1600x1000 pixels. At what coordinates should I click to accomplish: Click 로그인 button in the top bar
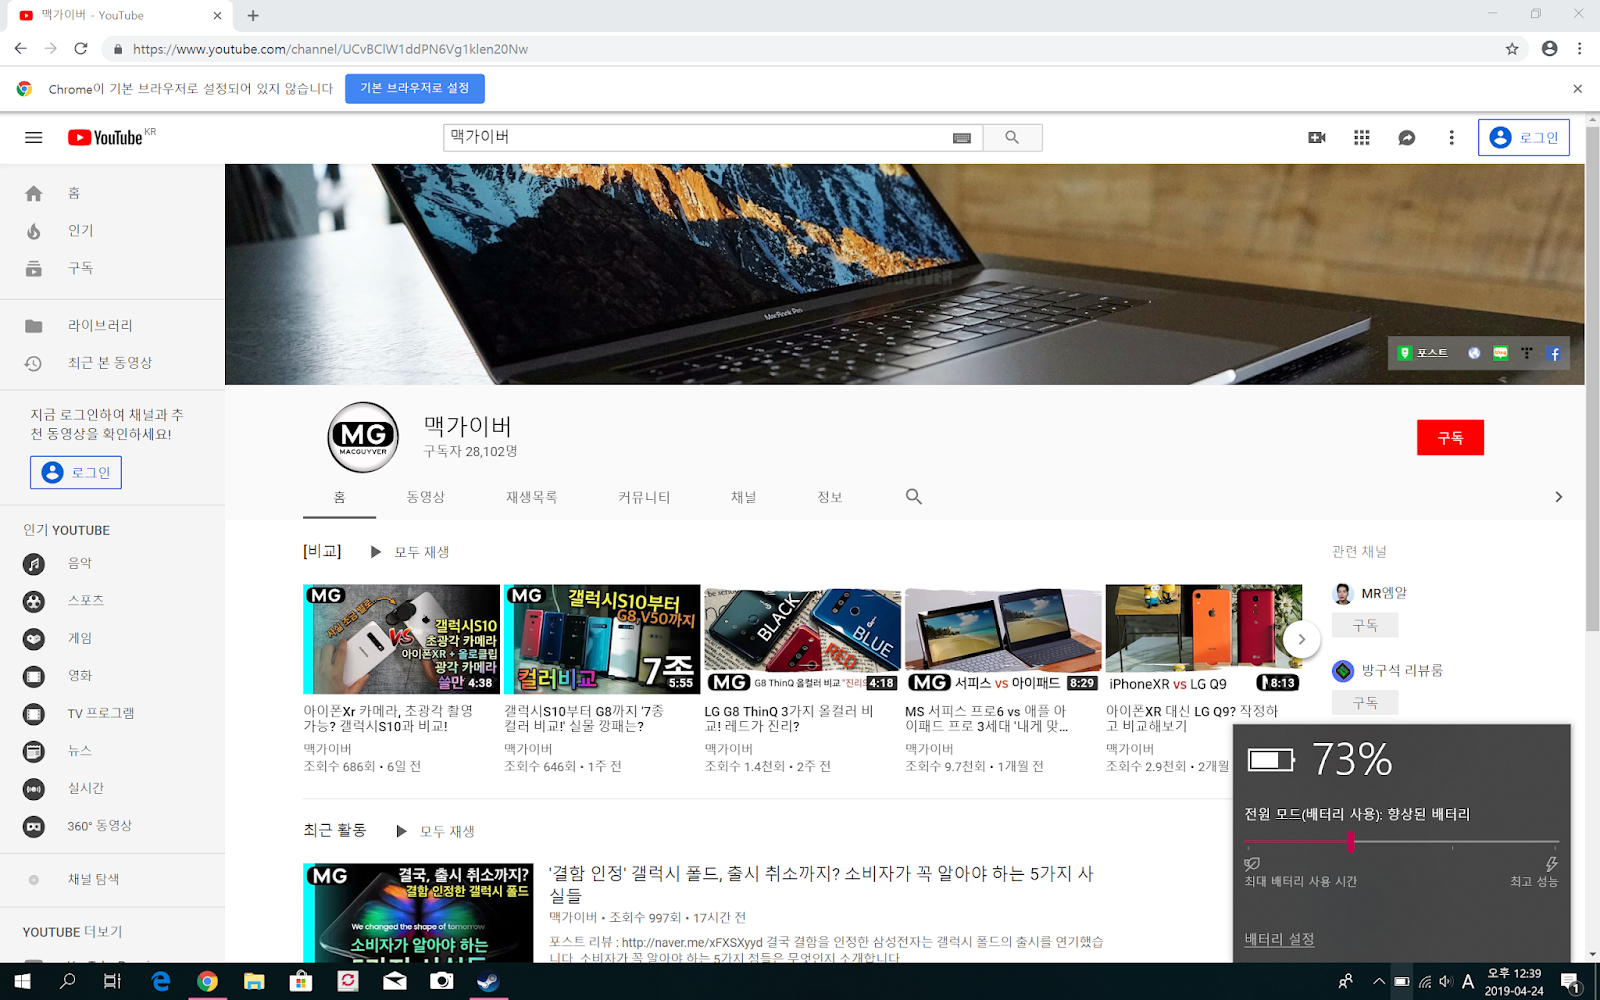[1524, 138]
